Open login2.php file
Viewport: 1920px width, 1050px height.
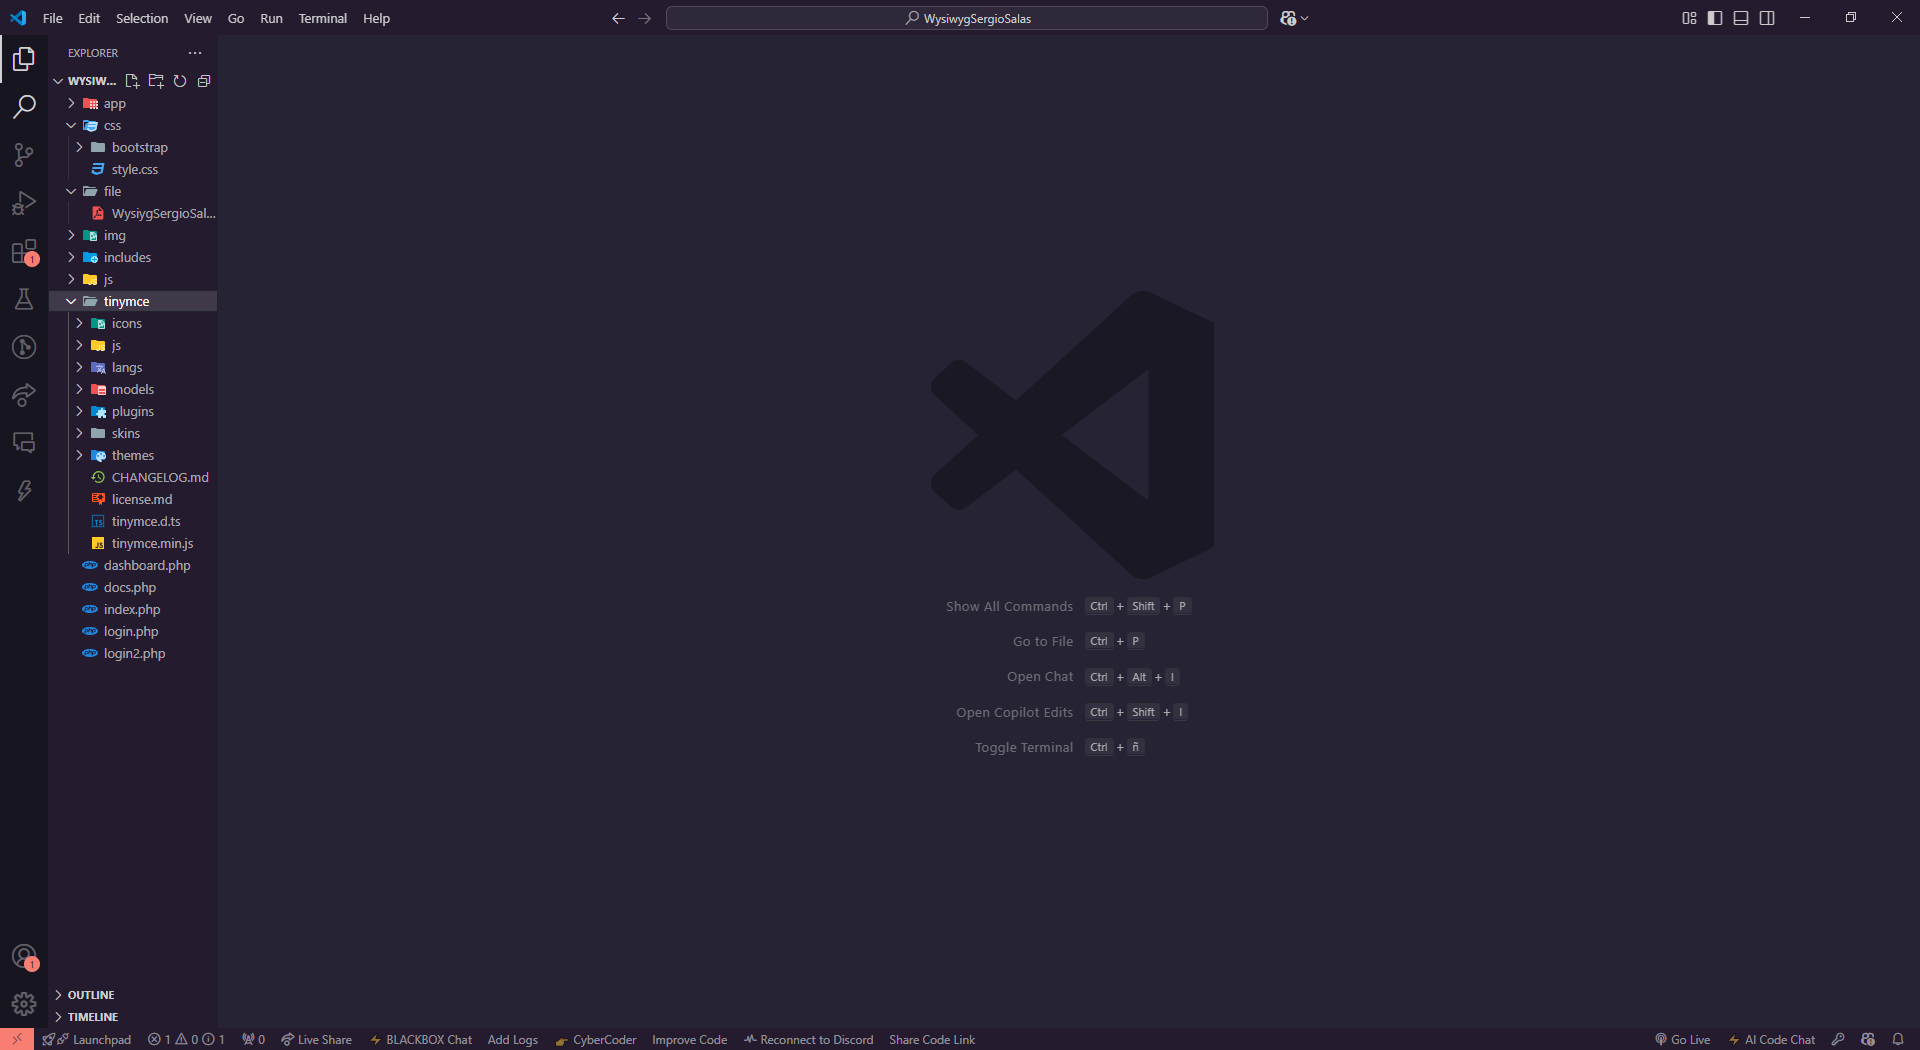tap(134, 654)
